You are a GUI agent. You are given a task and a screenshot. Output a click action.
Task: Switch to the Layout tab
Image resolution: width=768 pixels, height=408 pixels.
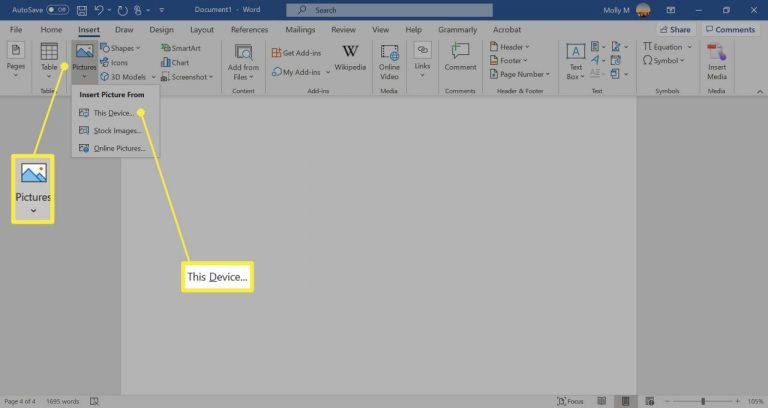tap(202, 29)
